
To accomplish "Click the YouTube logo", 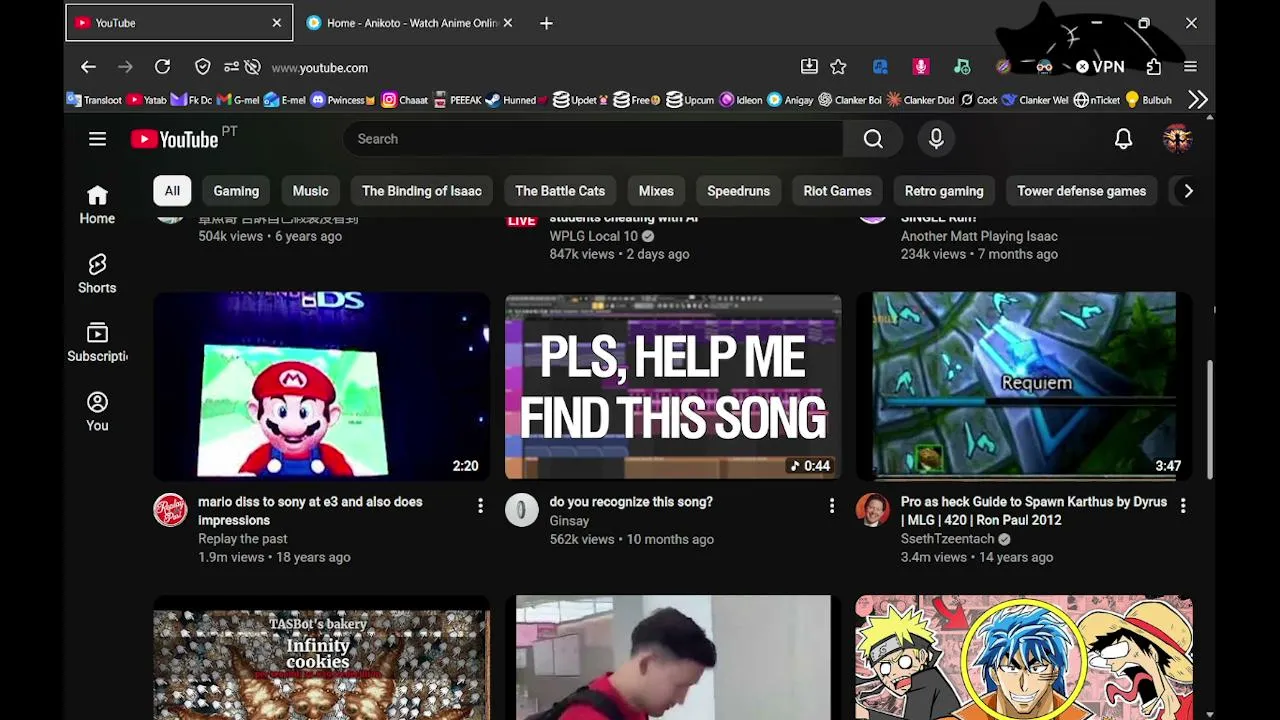I will [x=175, y=139].
